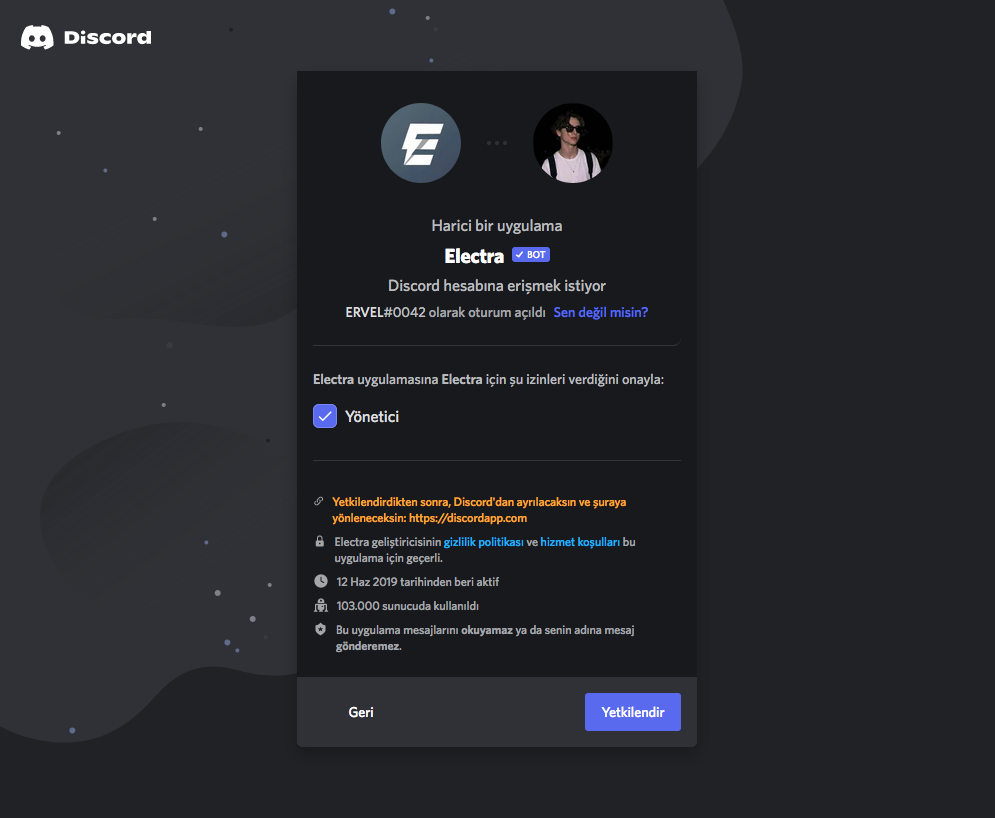Click the https://discordapp.com redirect URL text

tap(468, 518)
